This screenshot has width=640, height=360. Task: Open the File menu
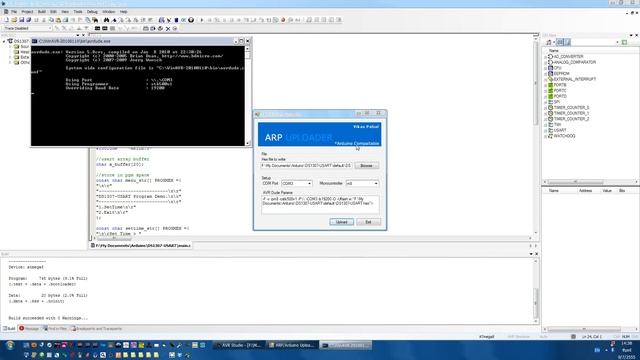pyautogui.click(x=14, y=12)
